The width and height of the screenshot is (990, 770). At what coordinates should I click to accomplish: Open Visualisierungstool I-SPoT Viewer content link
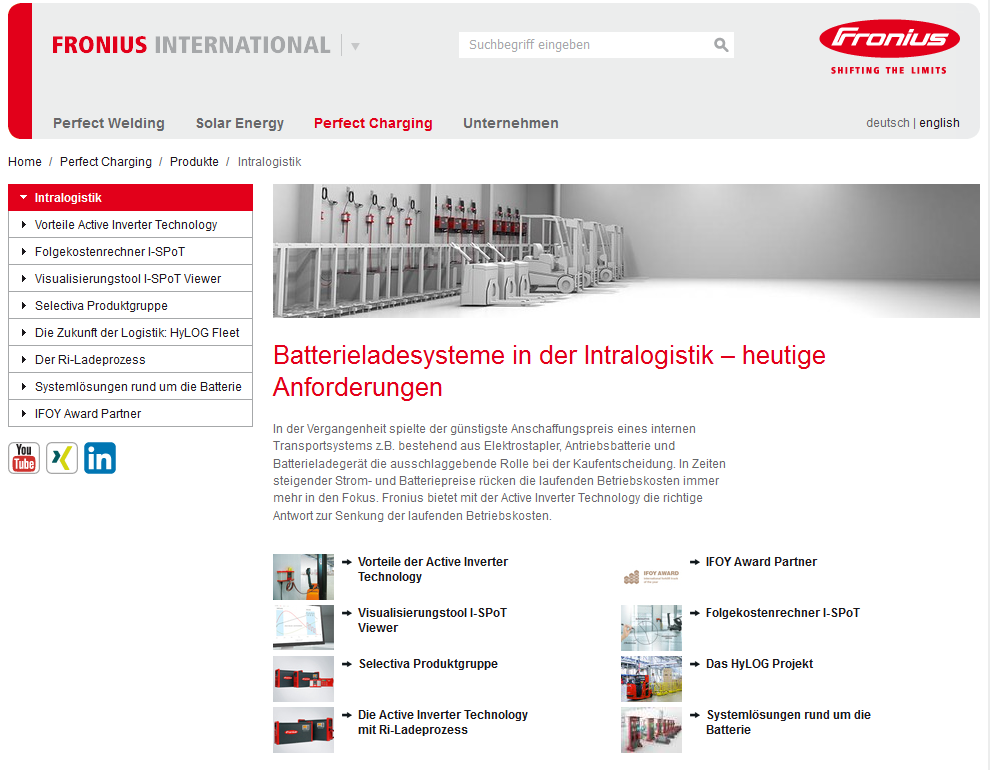pos(432,620)
